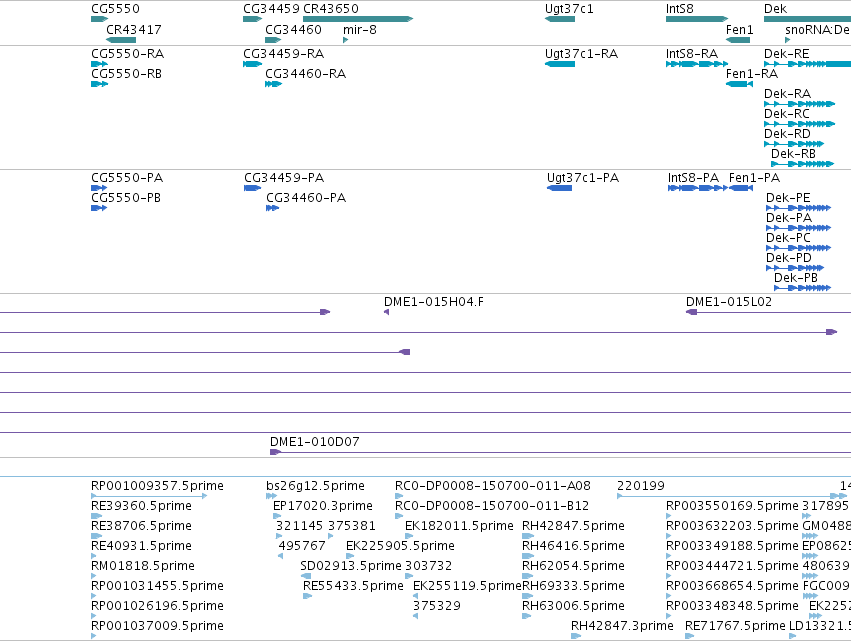The height and width of the screenshot is (641, 851).
Task: Click EST RE40931.5prime
Action: 142,546
